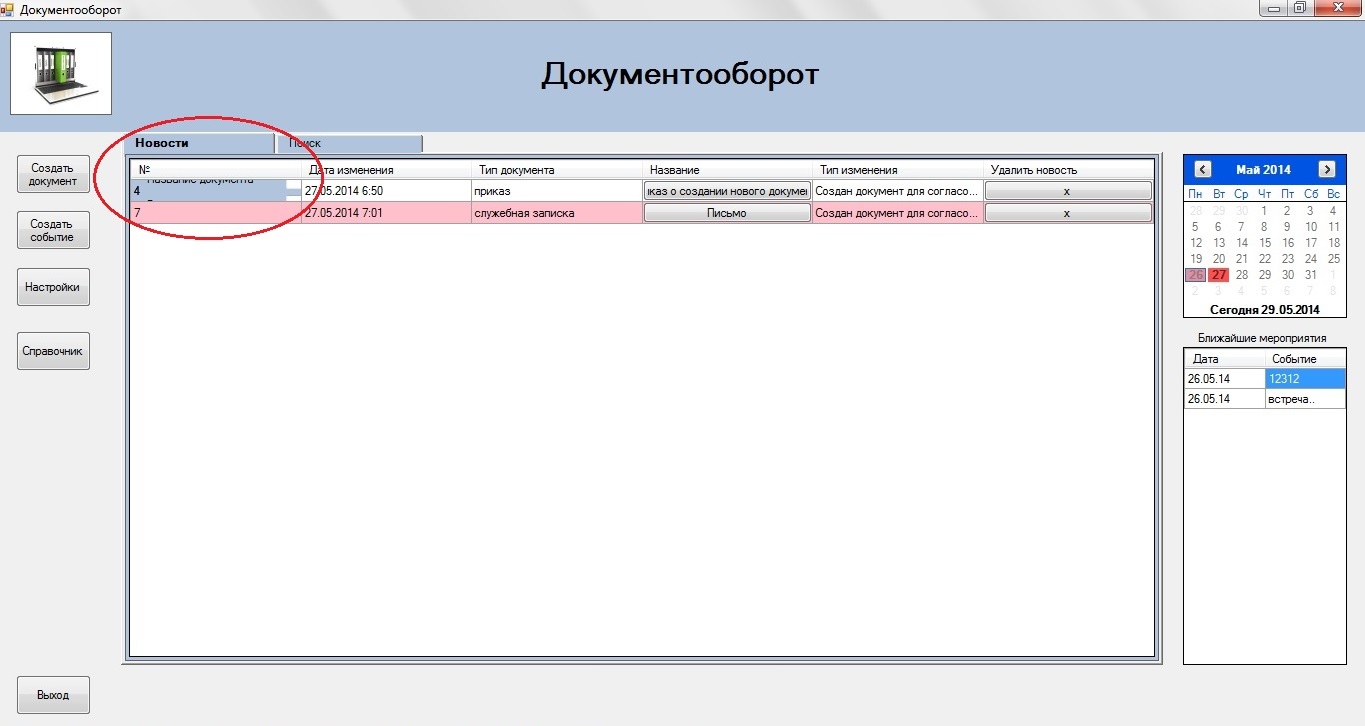This screenshot has width=1365, height=726.
Task: Delete the служебная записка news with its x button
Action: pyautogui.click(x=1068, y=213)
